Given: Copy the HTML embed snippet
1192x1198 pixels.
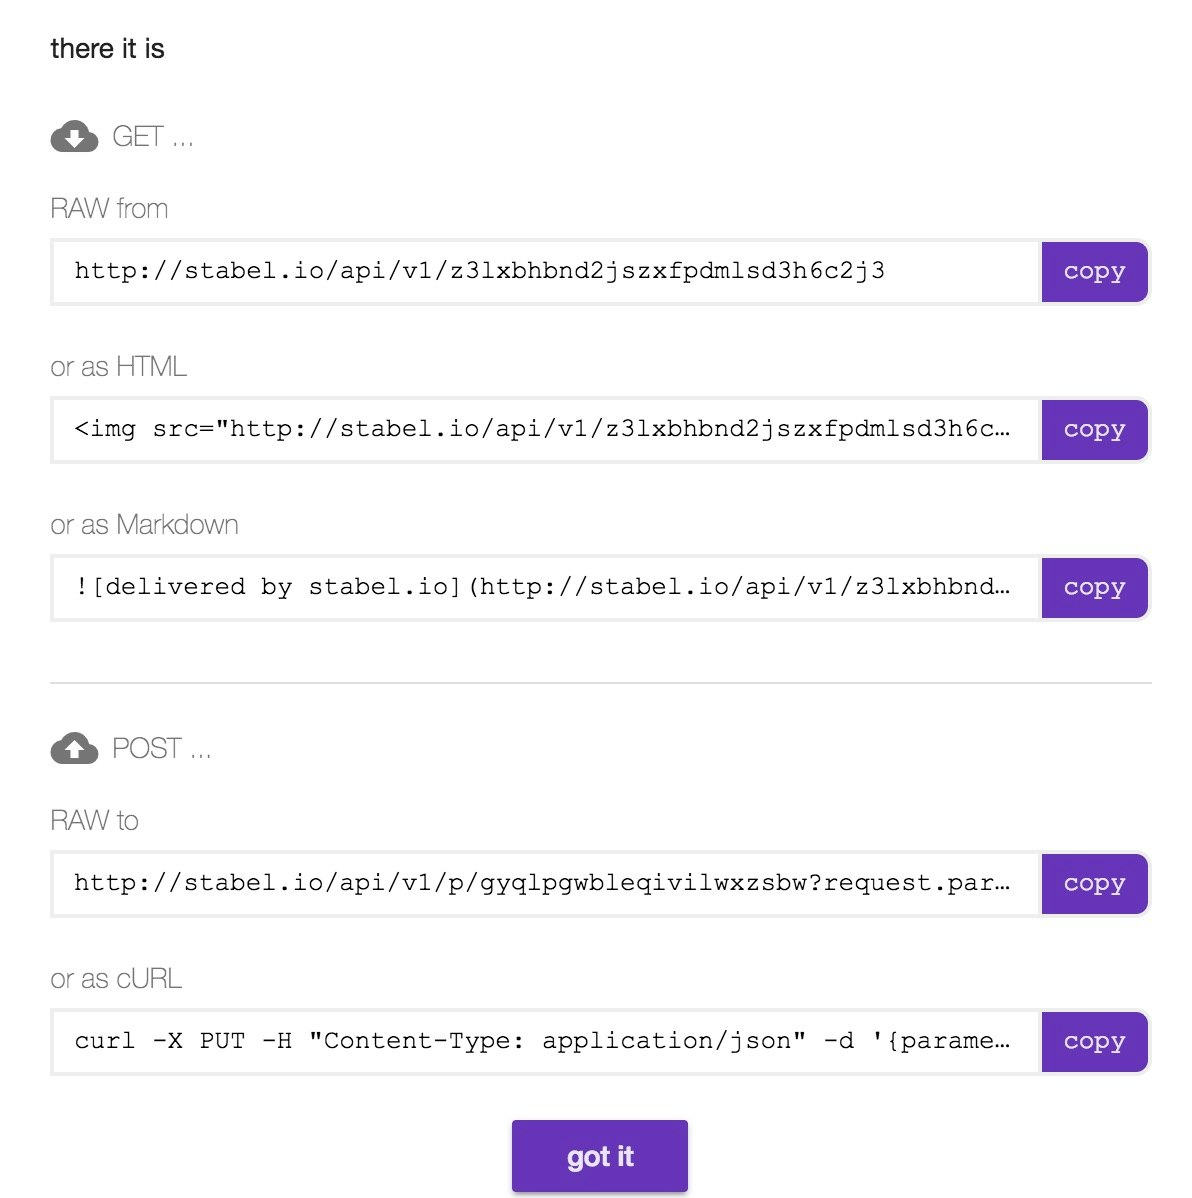Looking at the screenshot, I should point(1094,430).
